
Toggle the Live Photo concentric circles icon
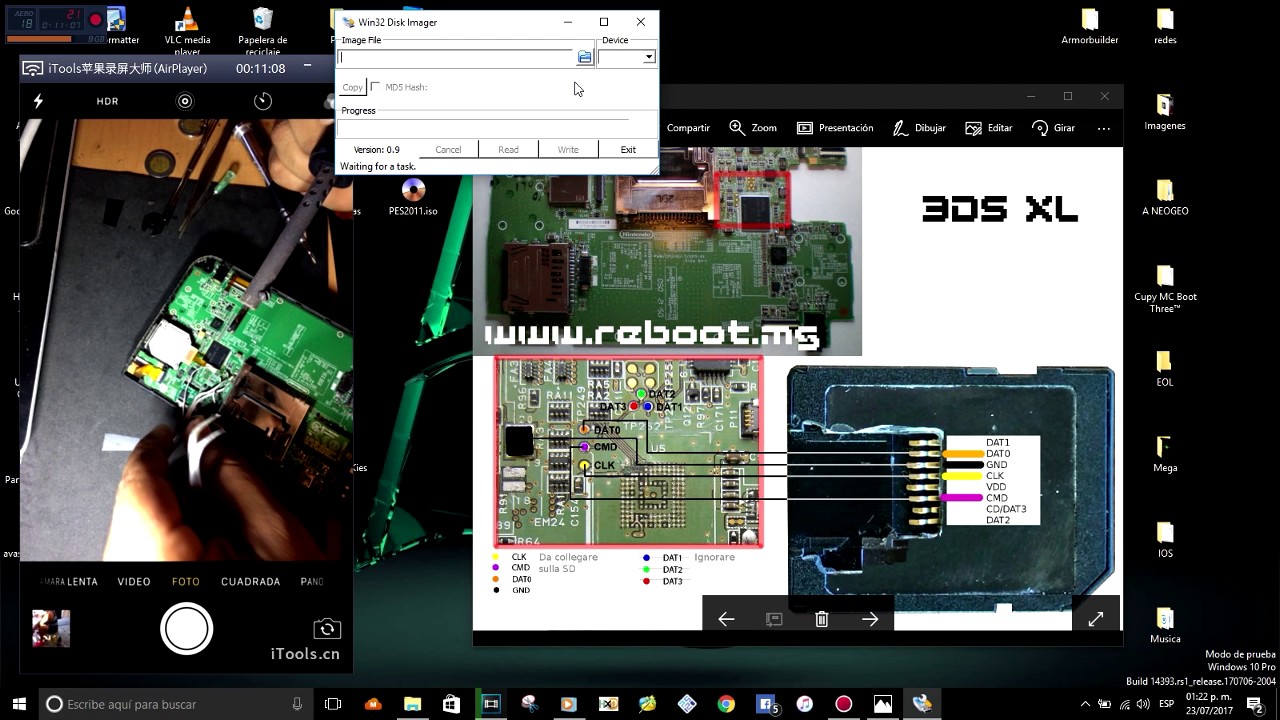click(185, 101)
